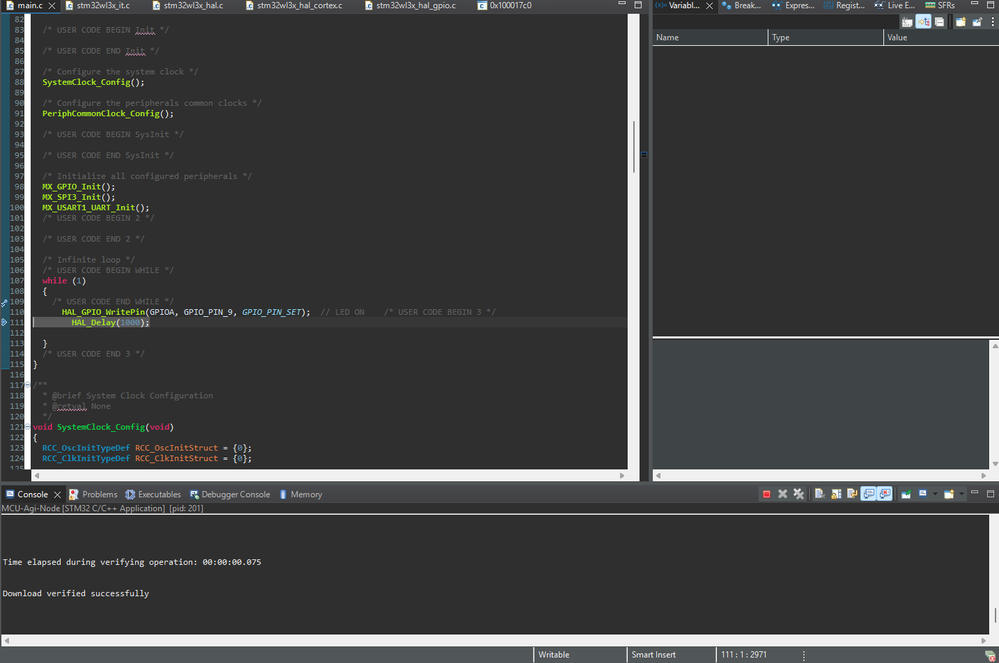The width and height of the screenshot is (999, 663).
Task: Collapse the comment fold at line 117
Action: 27,385
